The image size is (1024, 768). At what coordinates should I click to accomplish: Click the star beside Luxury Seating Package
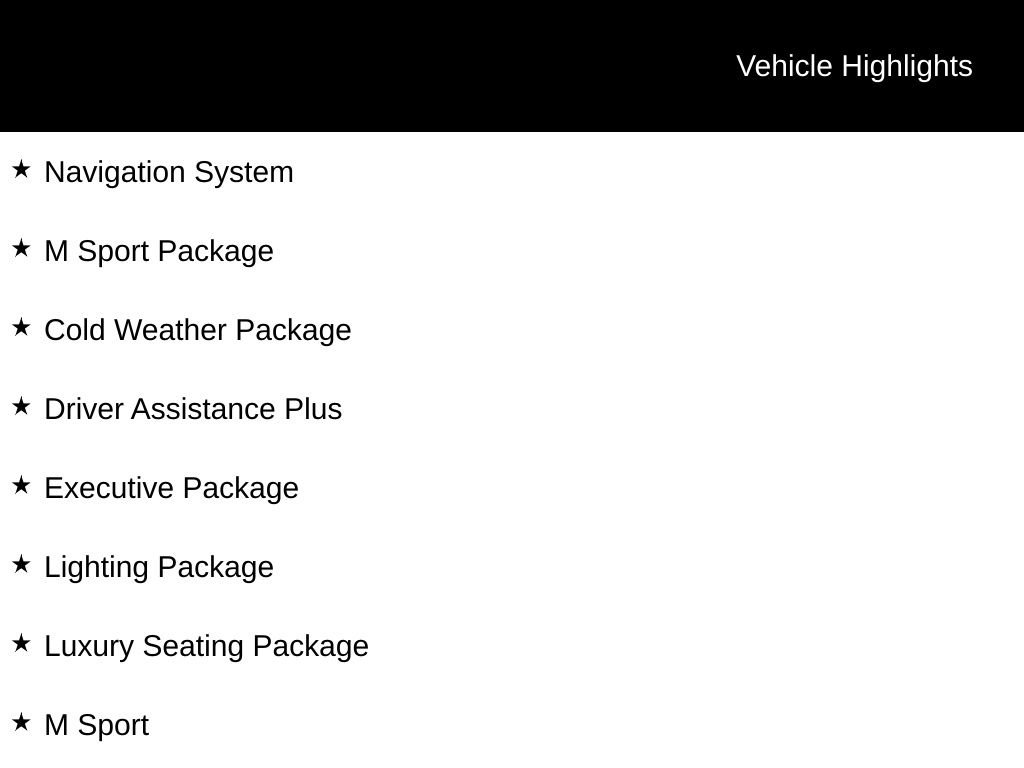pos(21,644)
